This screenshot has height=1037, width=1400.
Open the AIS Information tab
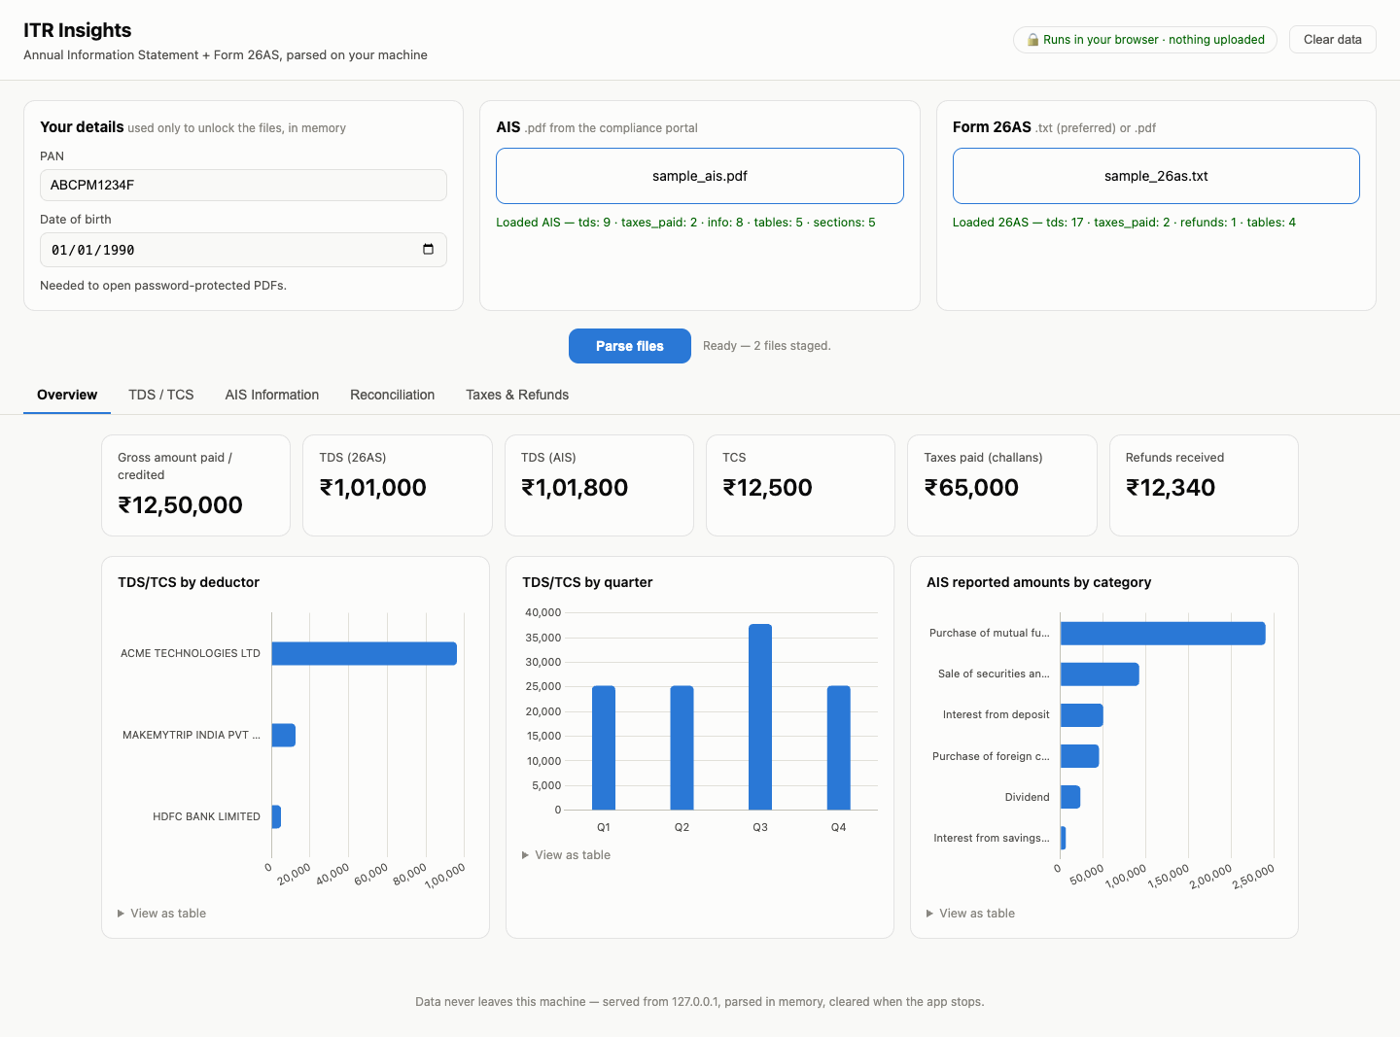point(272,395)
